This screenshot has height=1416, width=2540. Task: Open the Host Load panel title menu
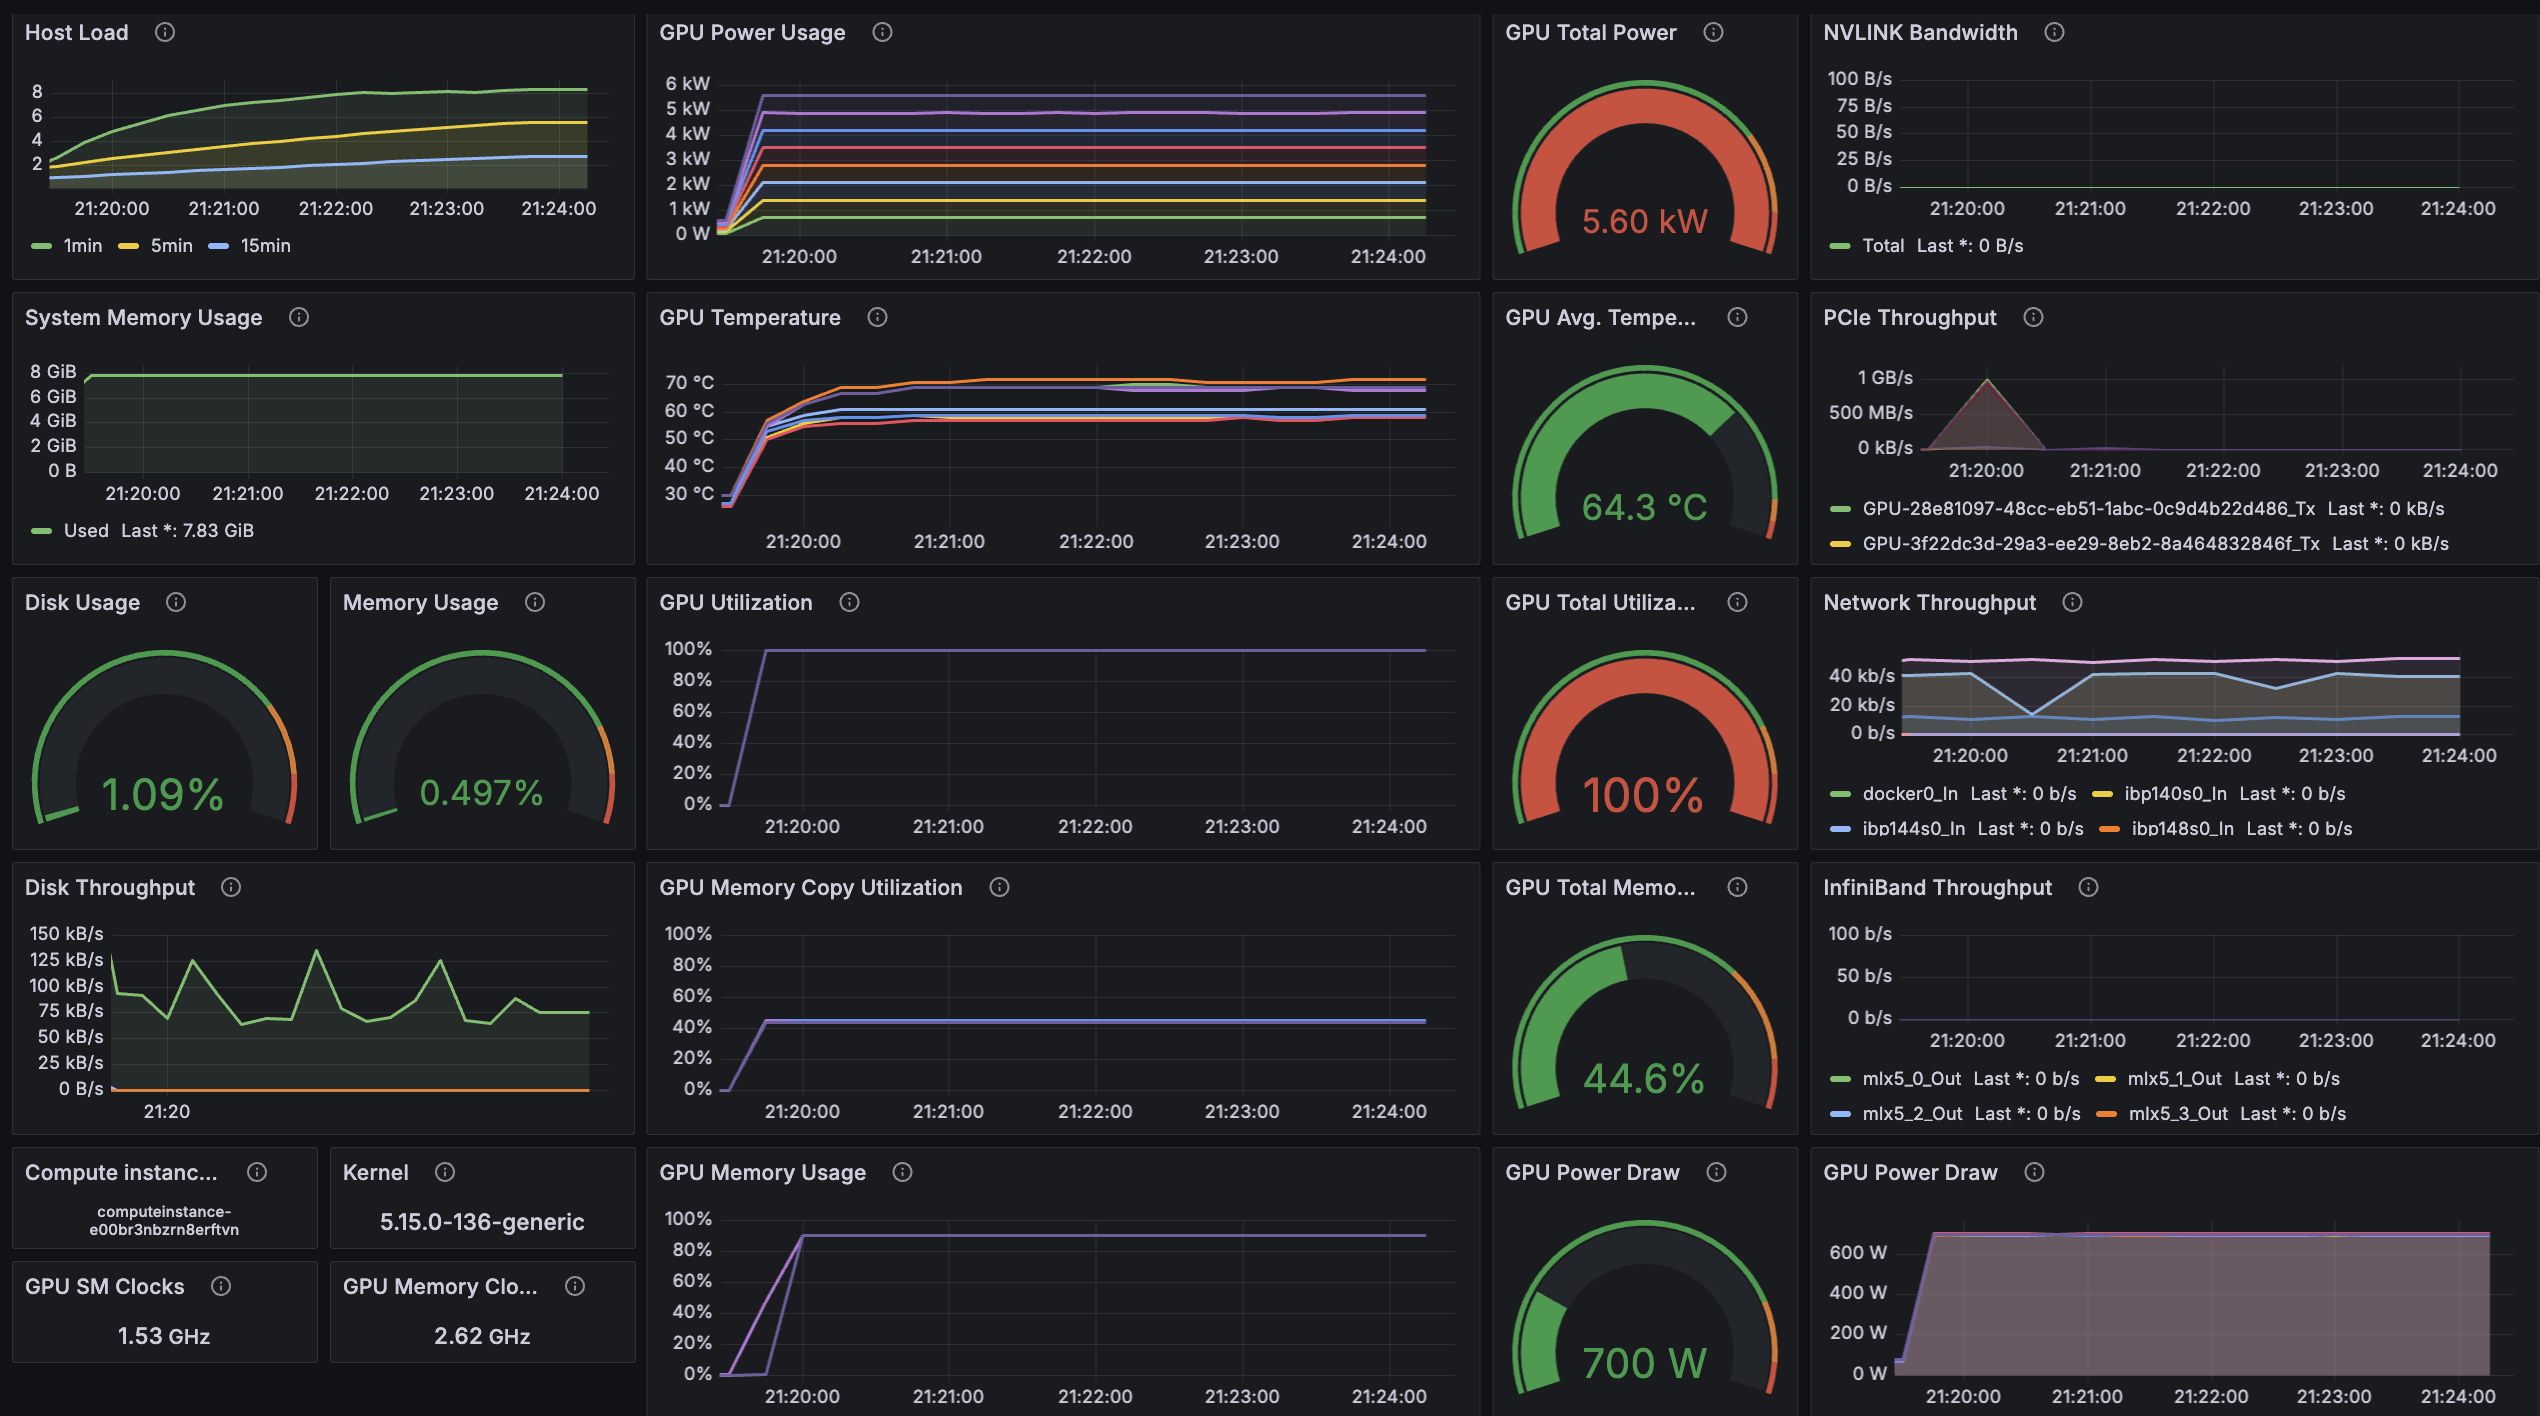76,32
